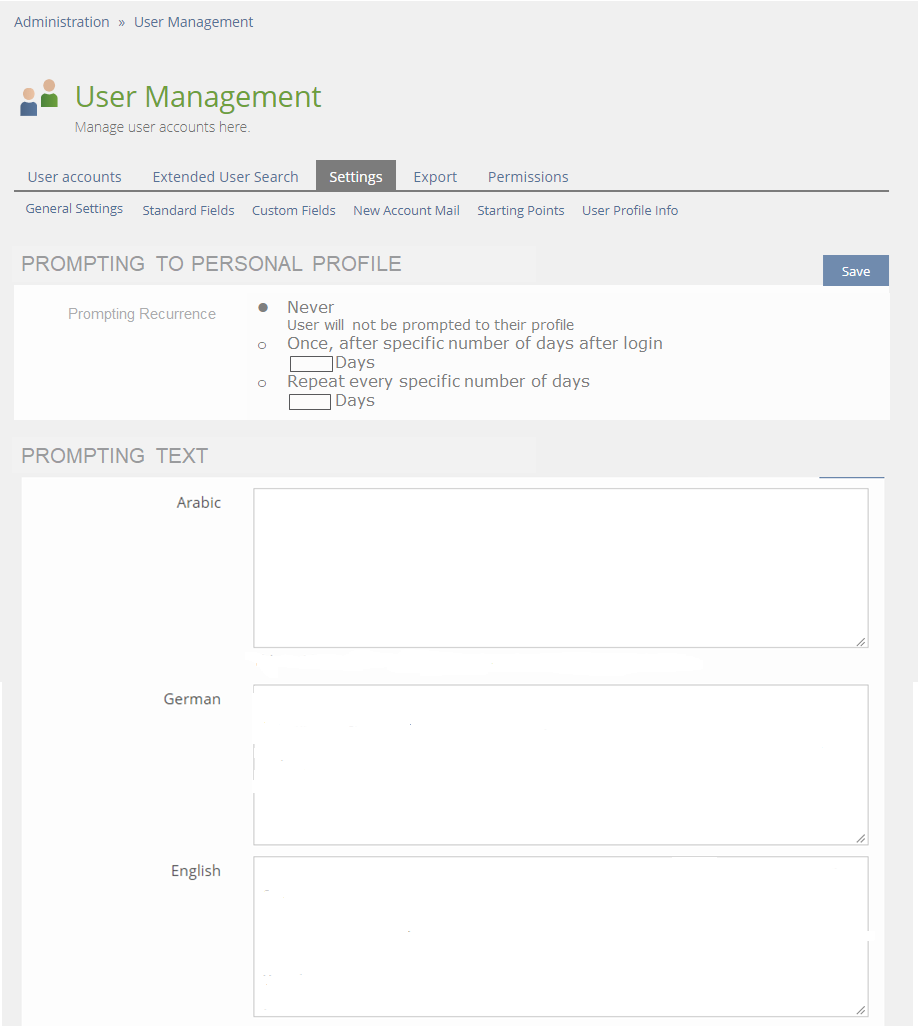Click User Management breadcrumb link
Screen dimensions: 918x1026
[193, 22]
